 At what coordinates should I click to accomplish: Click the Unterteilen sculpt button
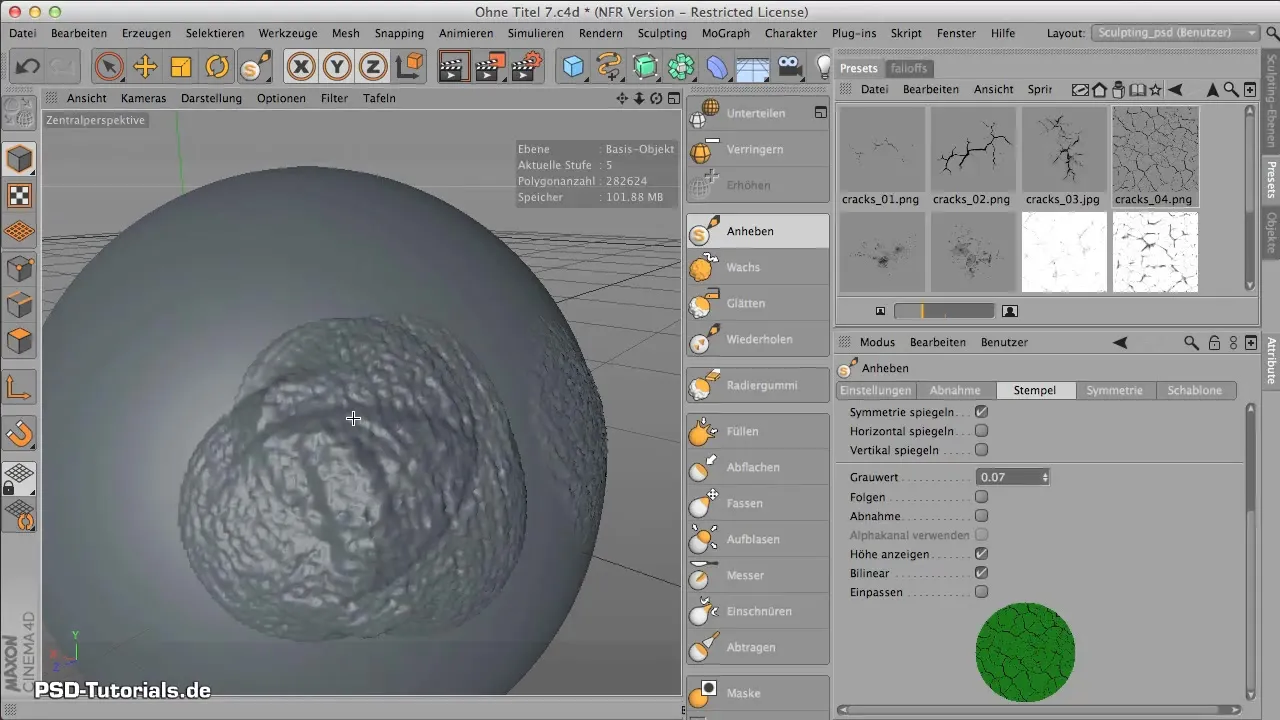pos(758,113)
